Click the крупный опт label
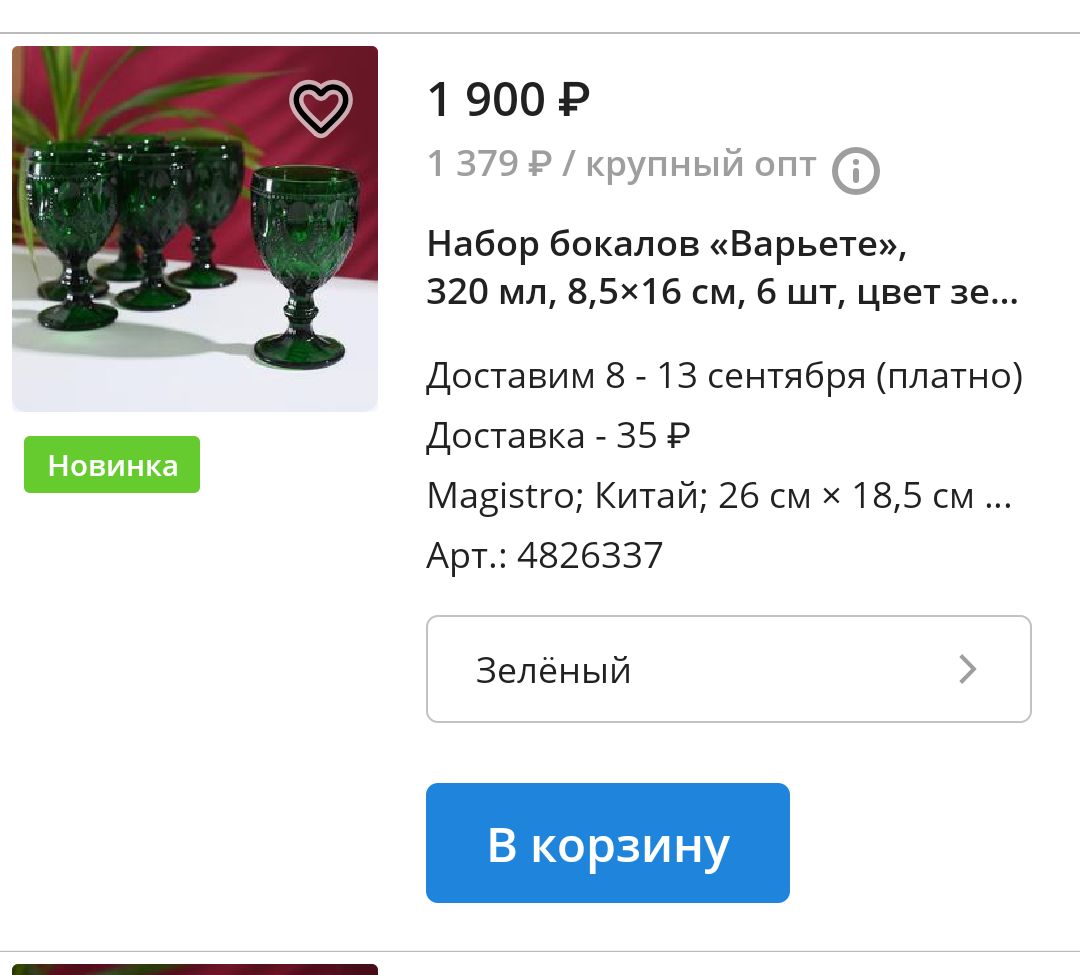The image size is (1080, 975). coord(701,165)
